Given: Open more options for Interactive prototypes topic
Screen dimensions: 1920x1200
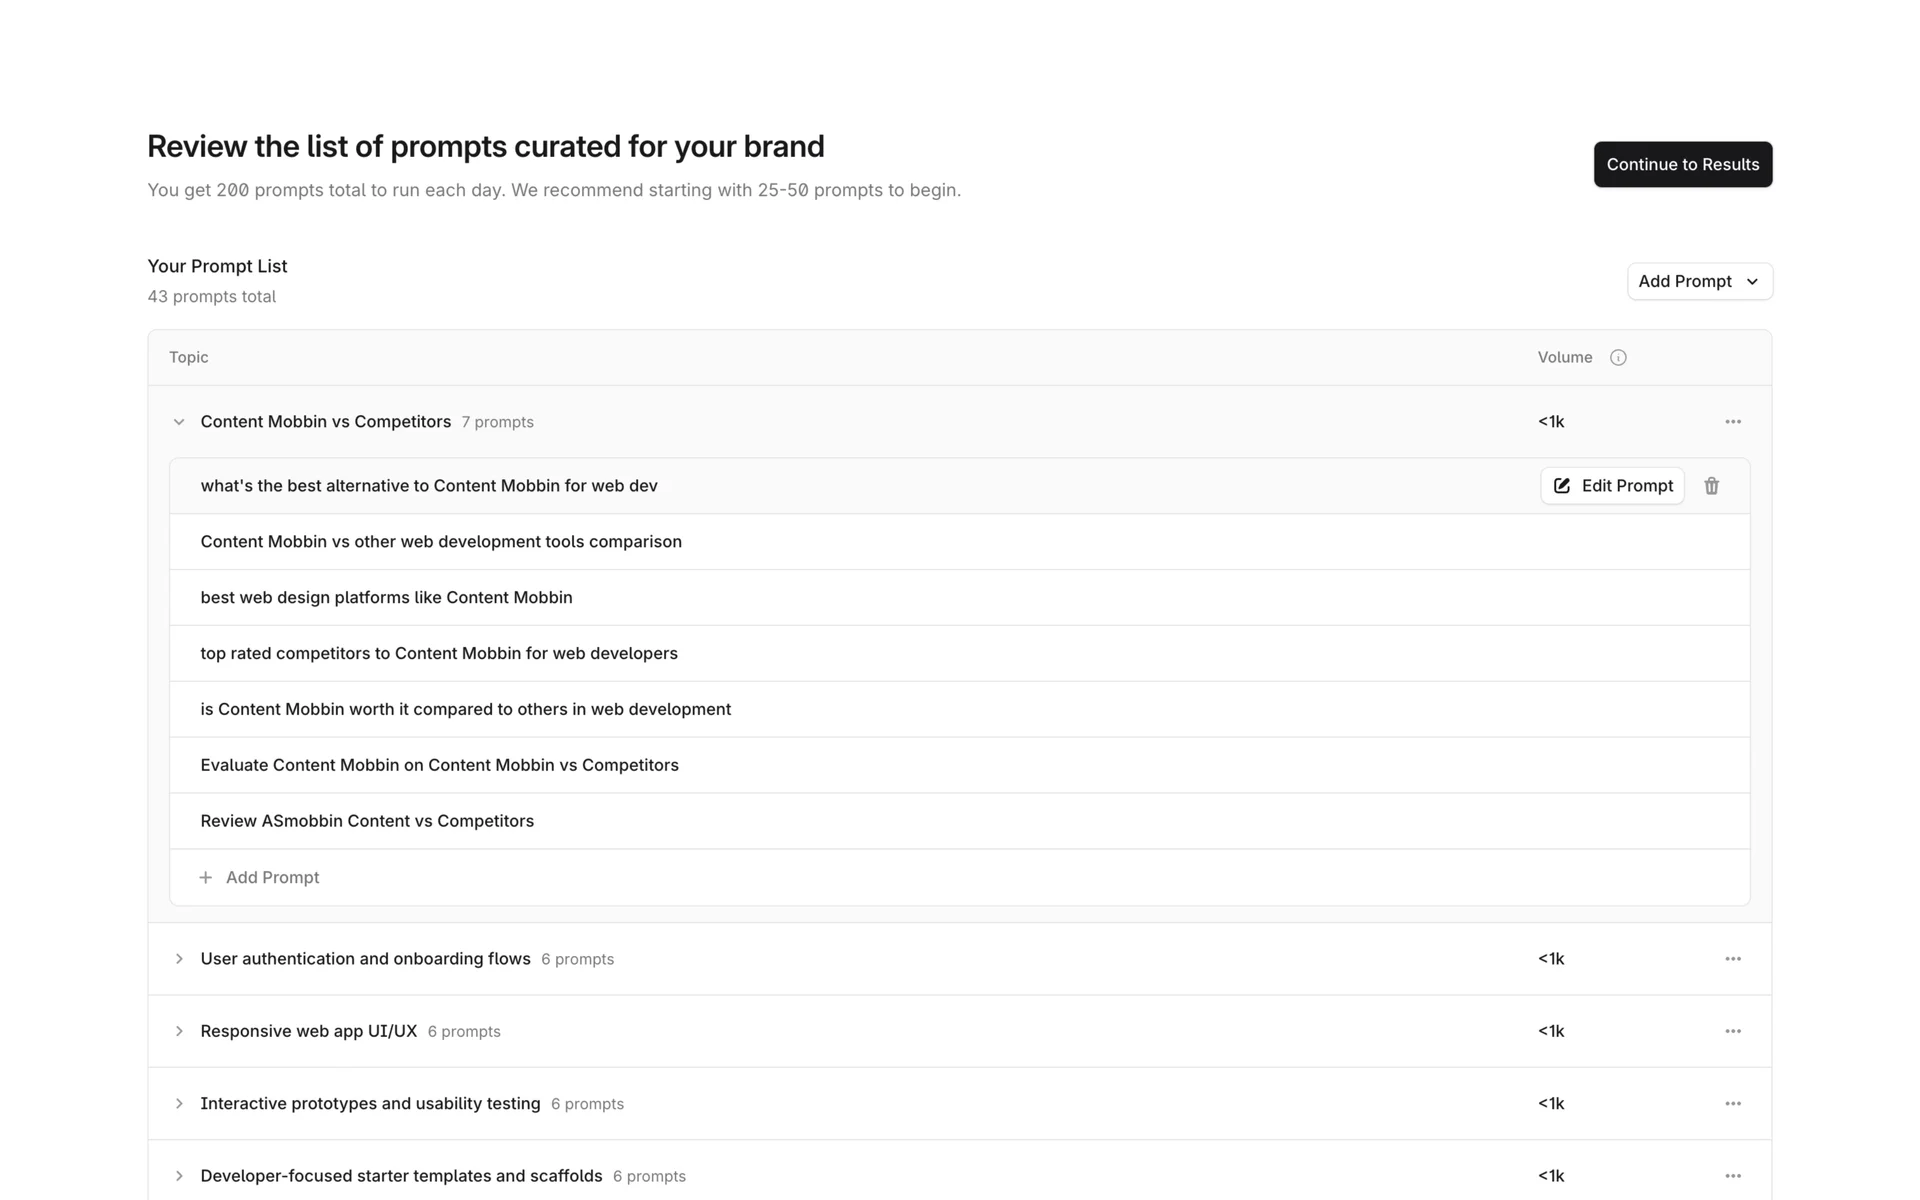Looking at the screenshot, I should click(x=1733, y=1104).
